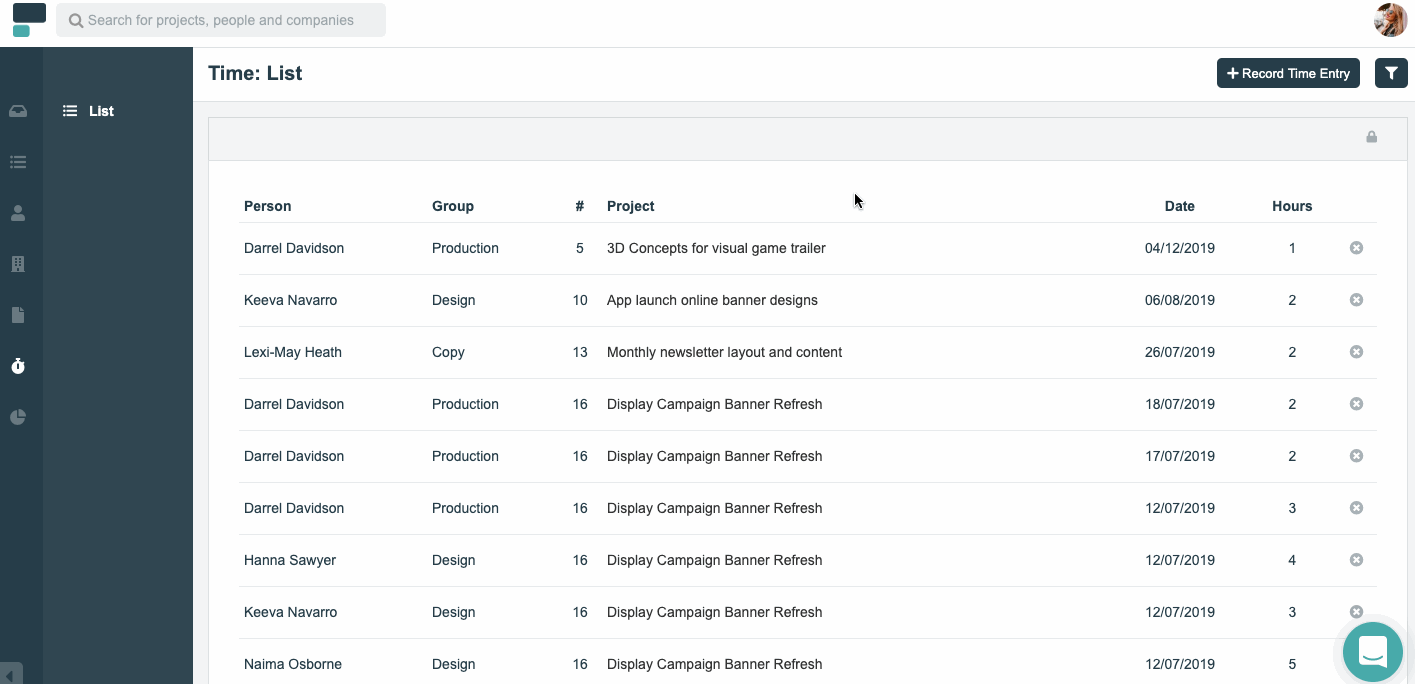This screenshot has width=1415, height=684.
Task: Open the documents sidebar icon
Action: (18, 315)
